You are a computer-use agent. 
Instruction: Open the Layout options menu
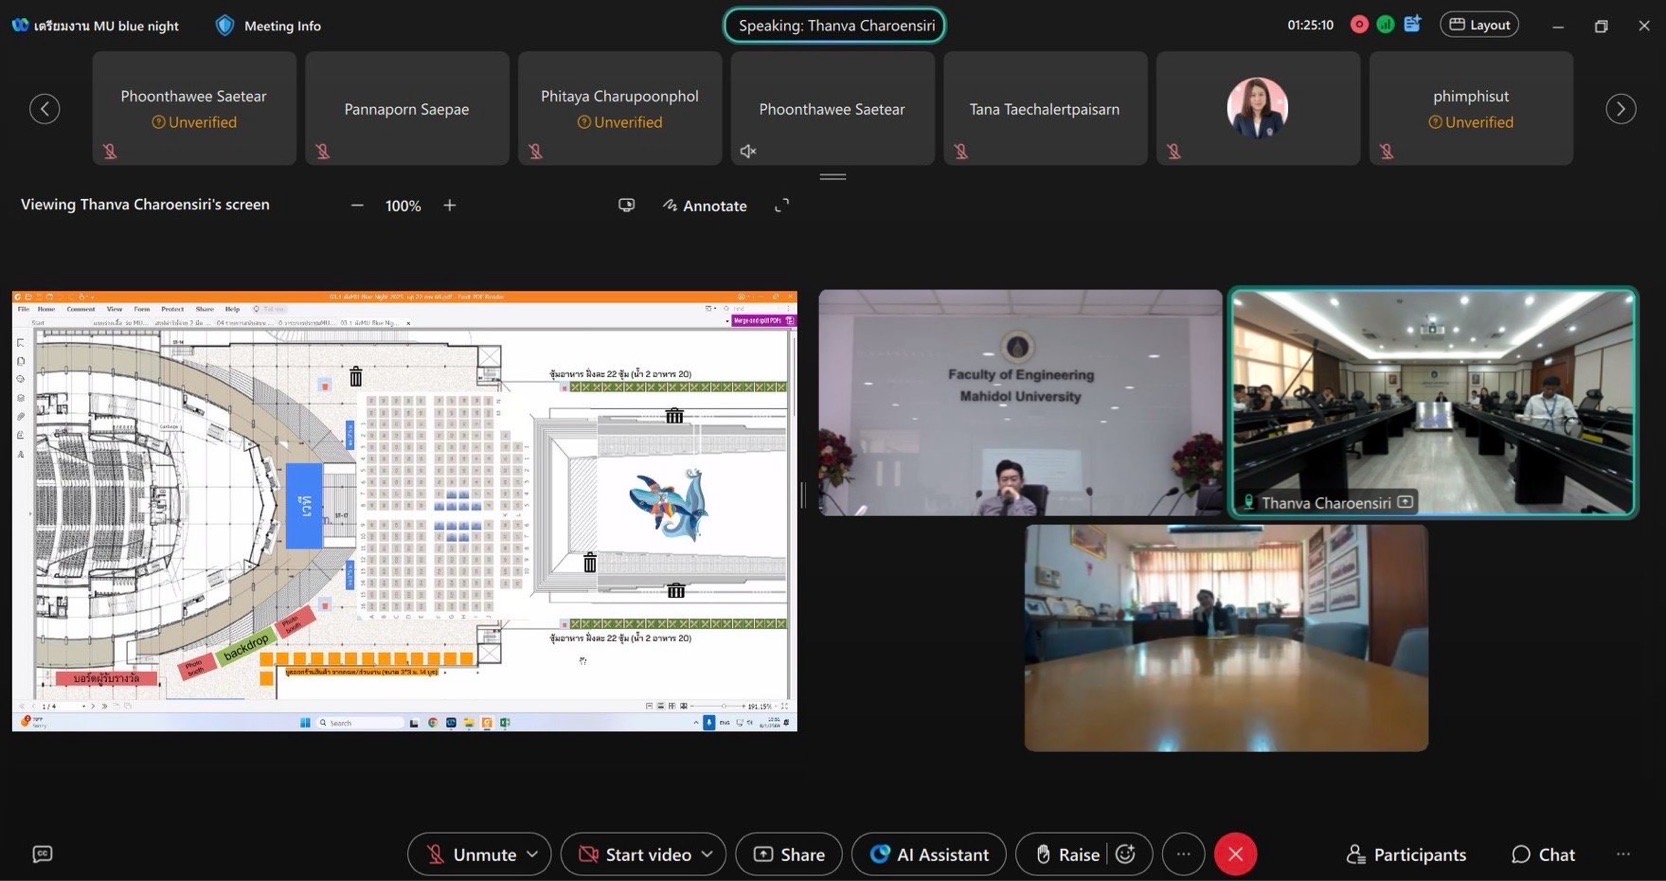pos(1479,25)
